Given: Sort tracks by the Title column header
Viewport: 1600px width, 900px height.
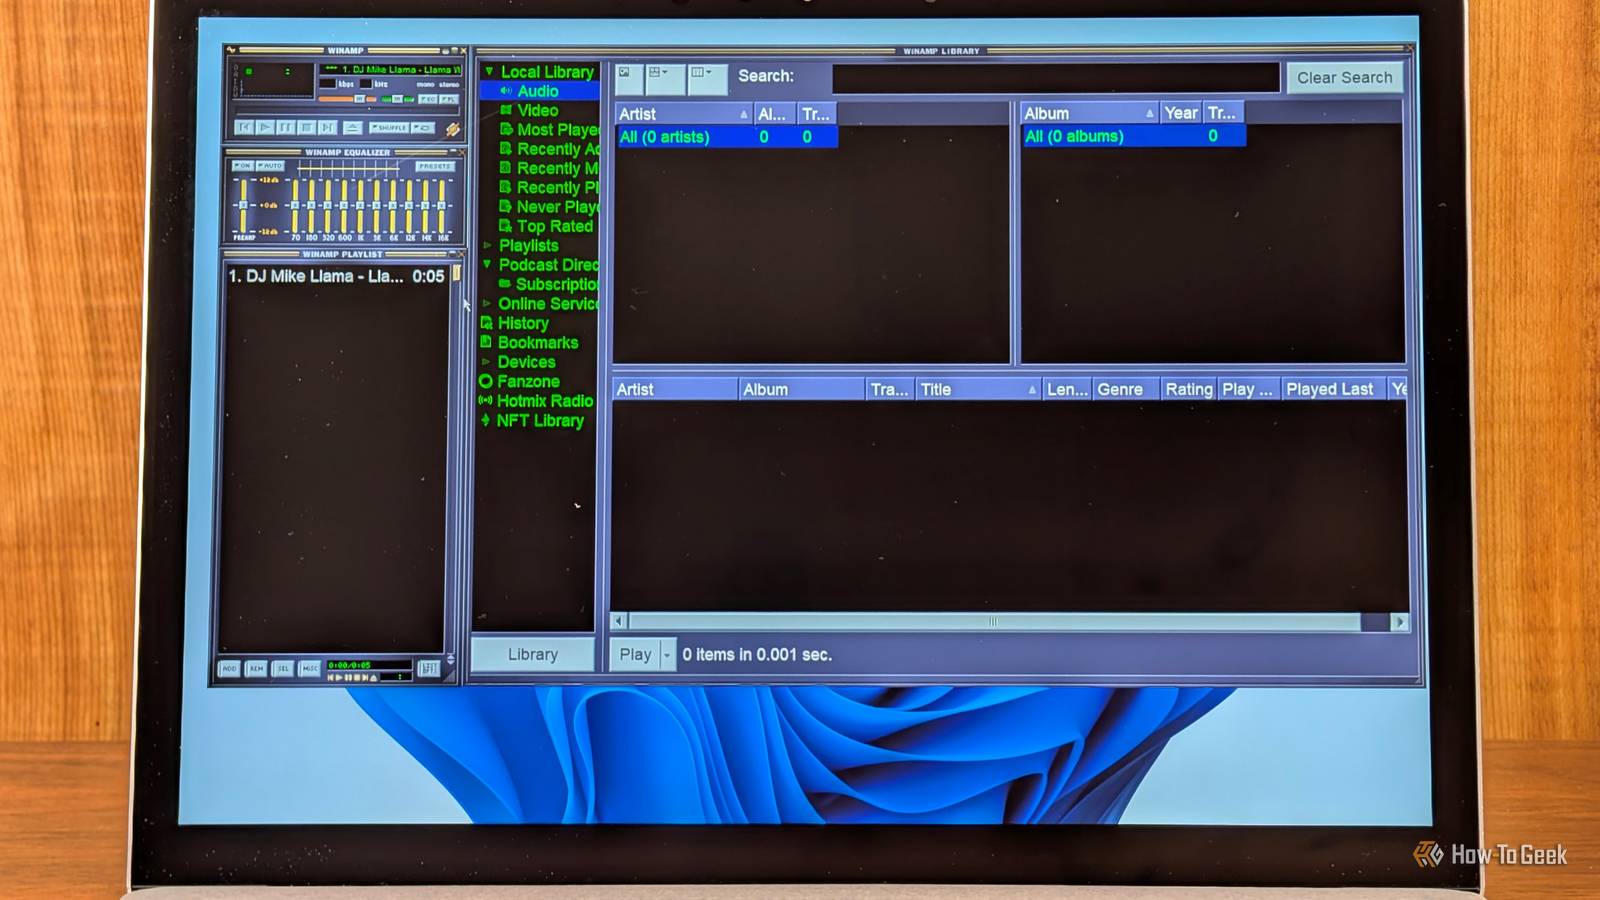Looking at the screenshot, I should point(977,389).
